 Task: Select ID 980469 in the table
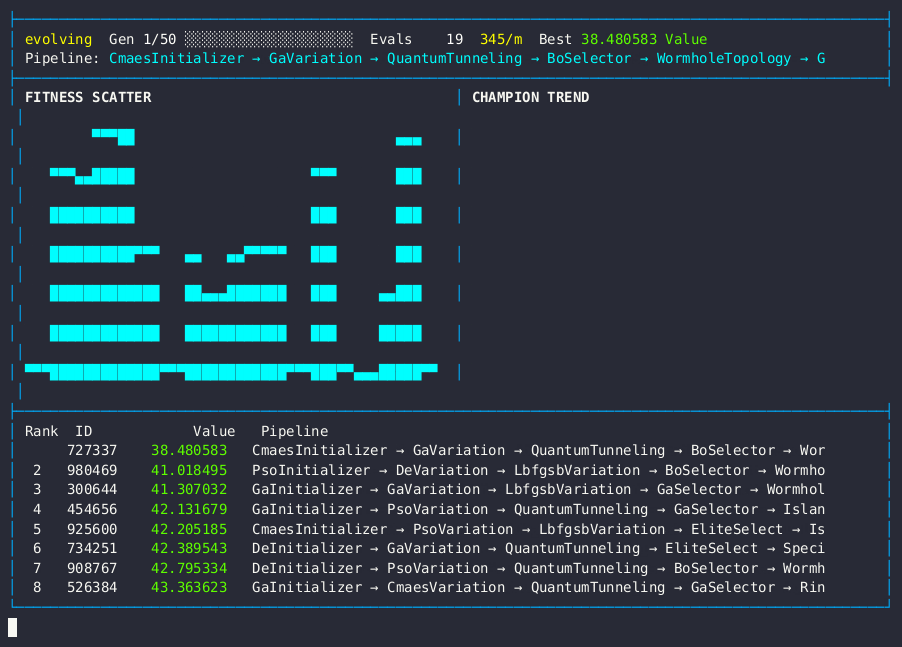coord(92,470)
